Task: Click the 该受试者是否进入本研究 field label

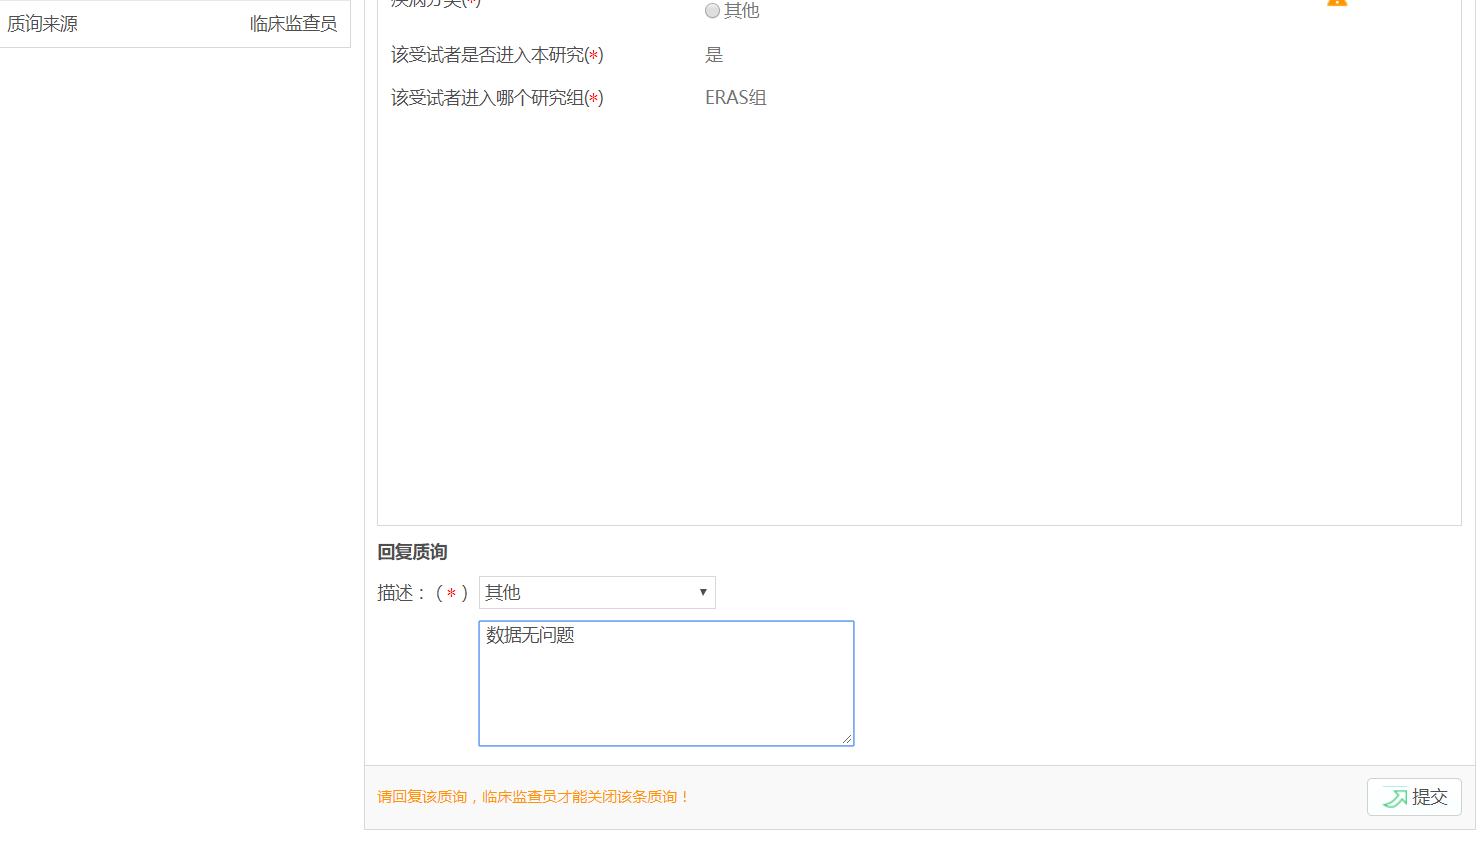Action: pyautogui.click(x=487, y=55)
